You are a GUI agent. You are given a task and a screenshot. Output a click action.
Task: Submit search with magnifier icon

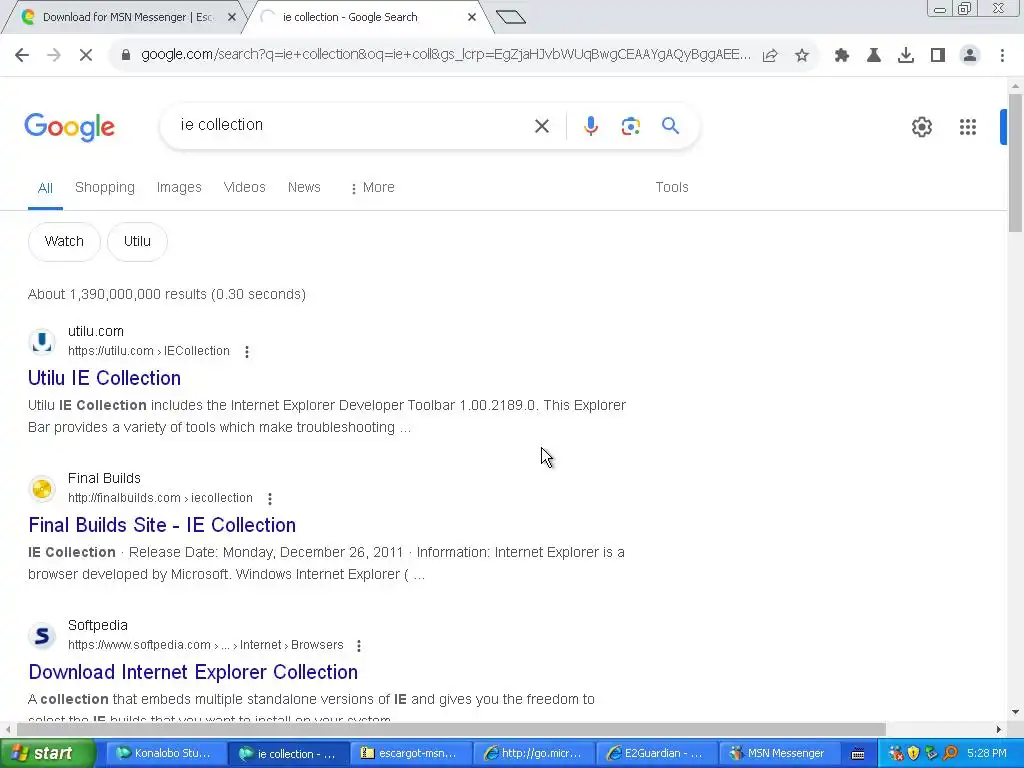pos(671,125)
